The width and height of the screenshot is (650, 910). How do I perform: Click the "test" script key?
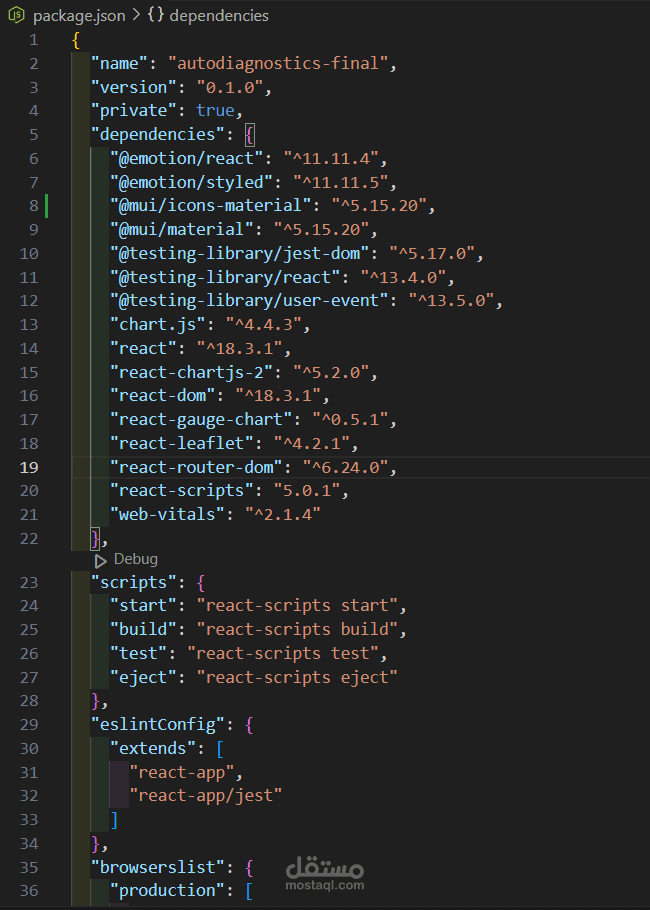pyautogui.click(x=139, y=653)
